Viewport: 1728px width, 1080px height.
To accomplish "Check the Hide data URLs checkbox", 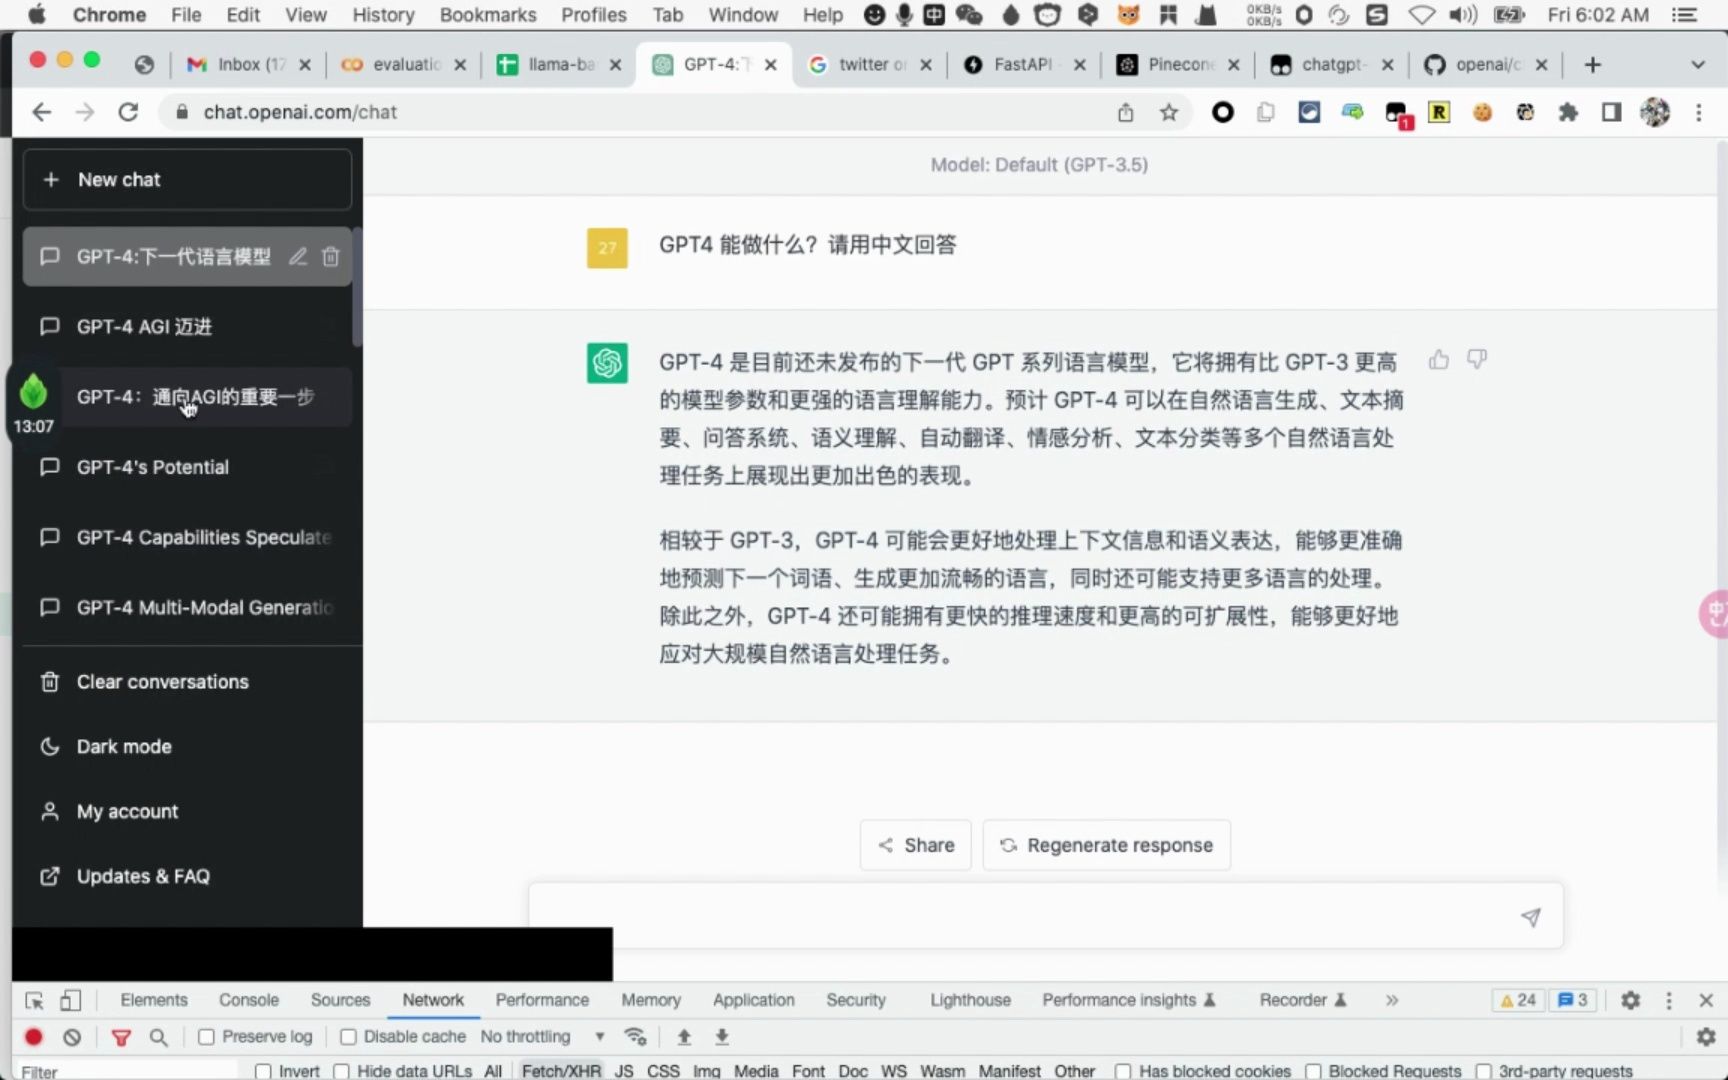I will tap(341, 1071).
